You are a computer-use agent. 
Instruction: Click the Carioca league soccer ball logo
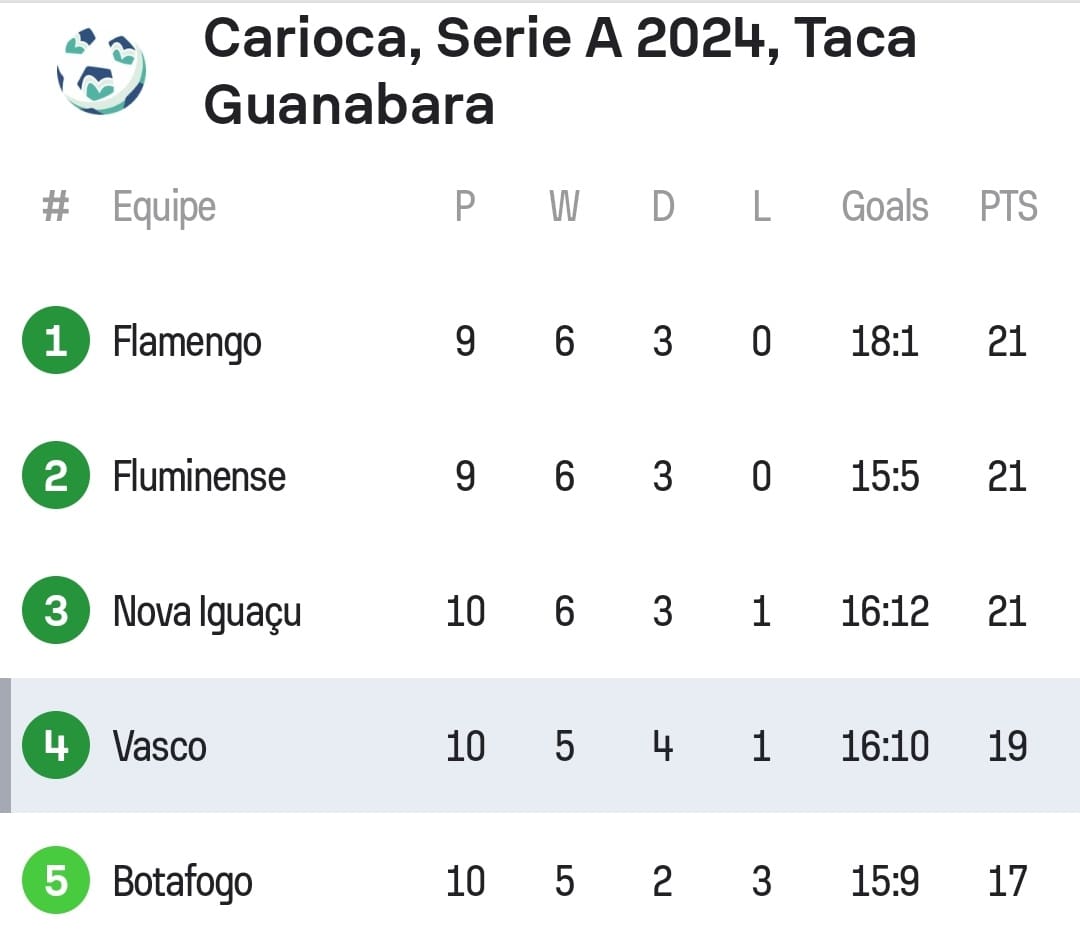tap(101, 70)
